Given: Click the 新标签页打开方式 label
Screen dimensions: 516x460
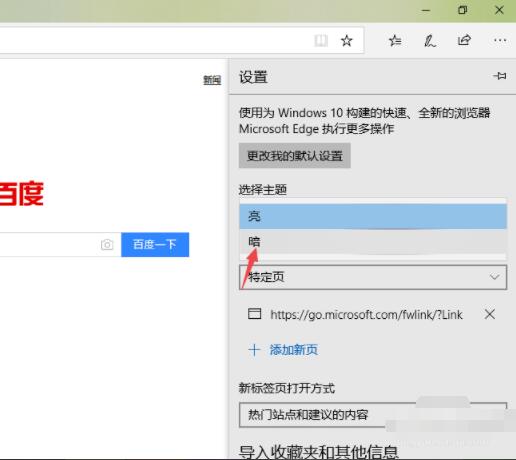Looking at the screenshot, I should click(287, 388).
